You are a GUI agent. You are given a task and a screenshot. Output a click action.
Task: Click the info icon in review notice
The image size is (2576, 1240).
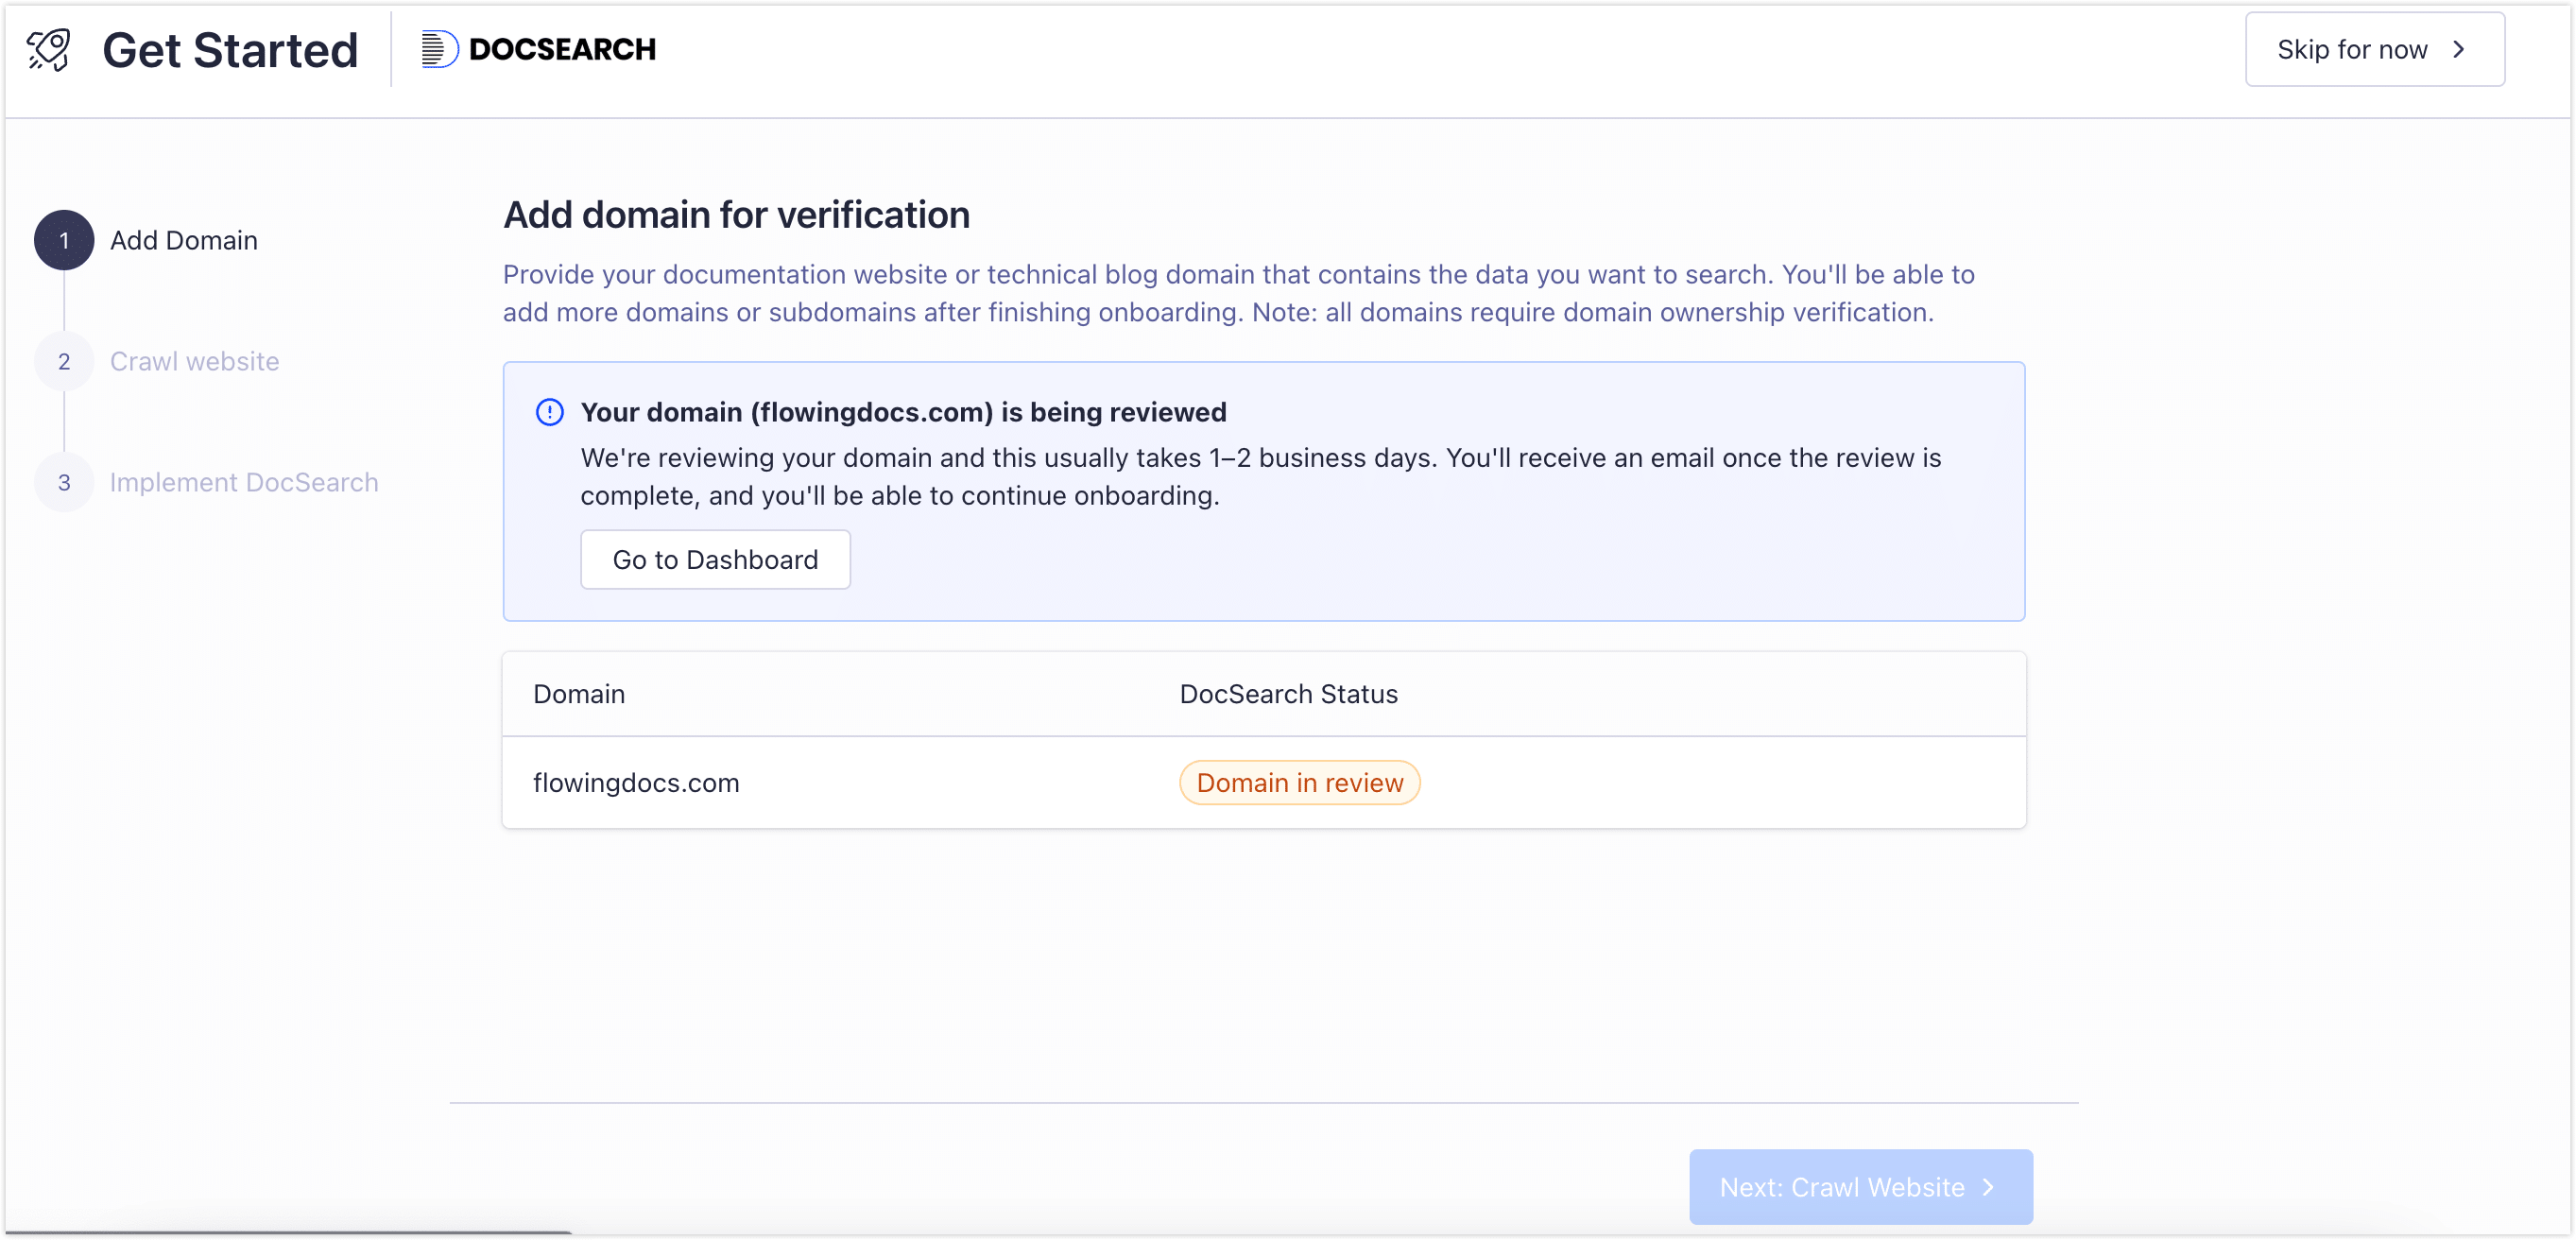point(550,412)
